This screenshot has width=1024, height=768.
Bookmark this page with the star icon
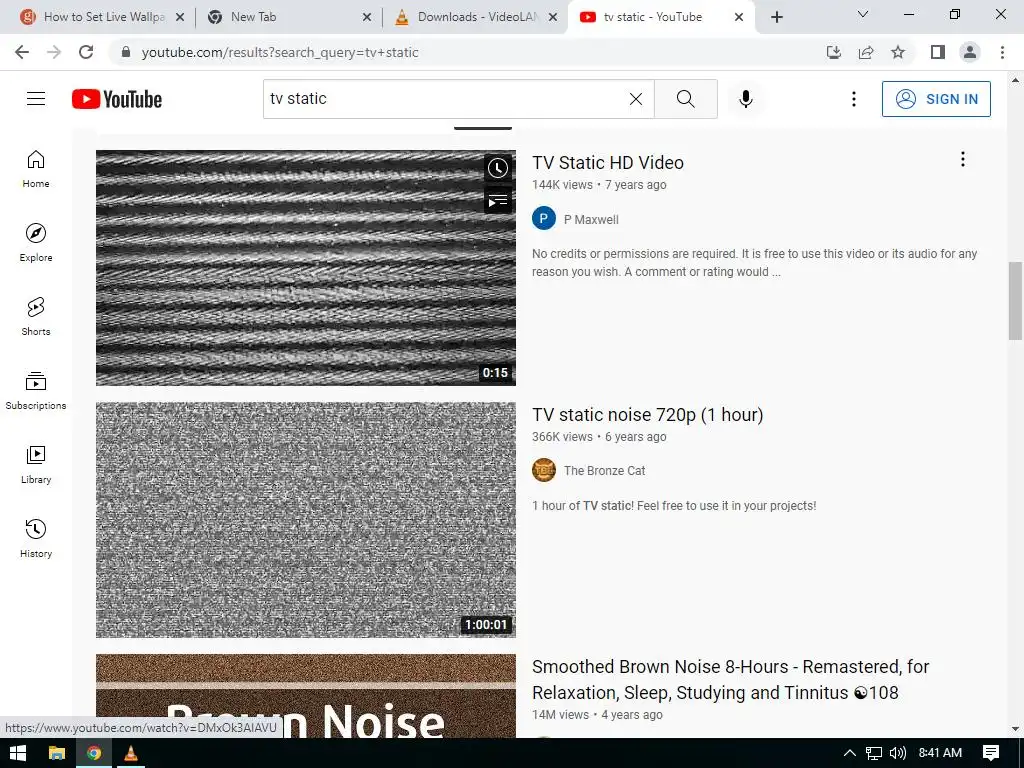[x=898, y=52]
